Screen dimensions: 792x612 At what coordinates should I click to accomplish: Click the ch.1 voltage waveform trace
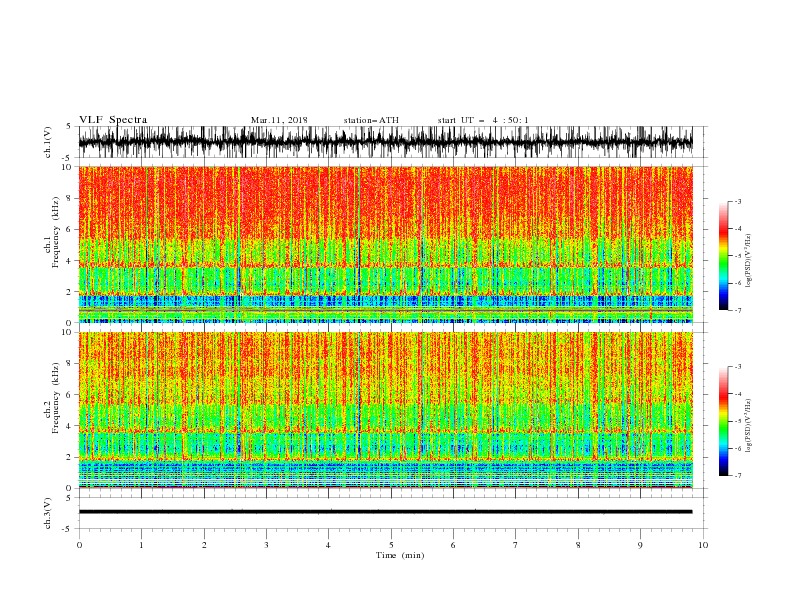click(x=385, y=142)
